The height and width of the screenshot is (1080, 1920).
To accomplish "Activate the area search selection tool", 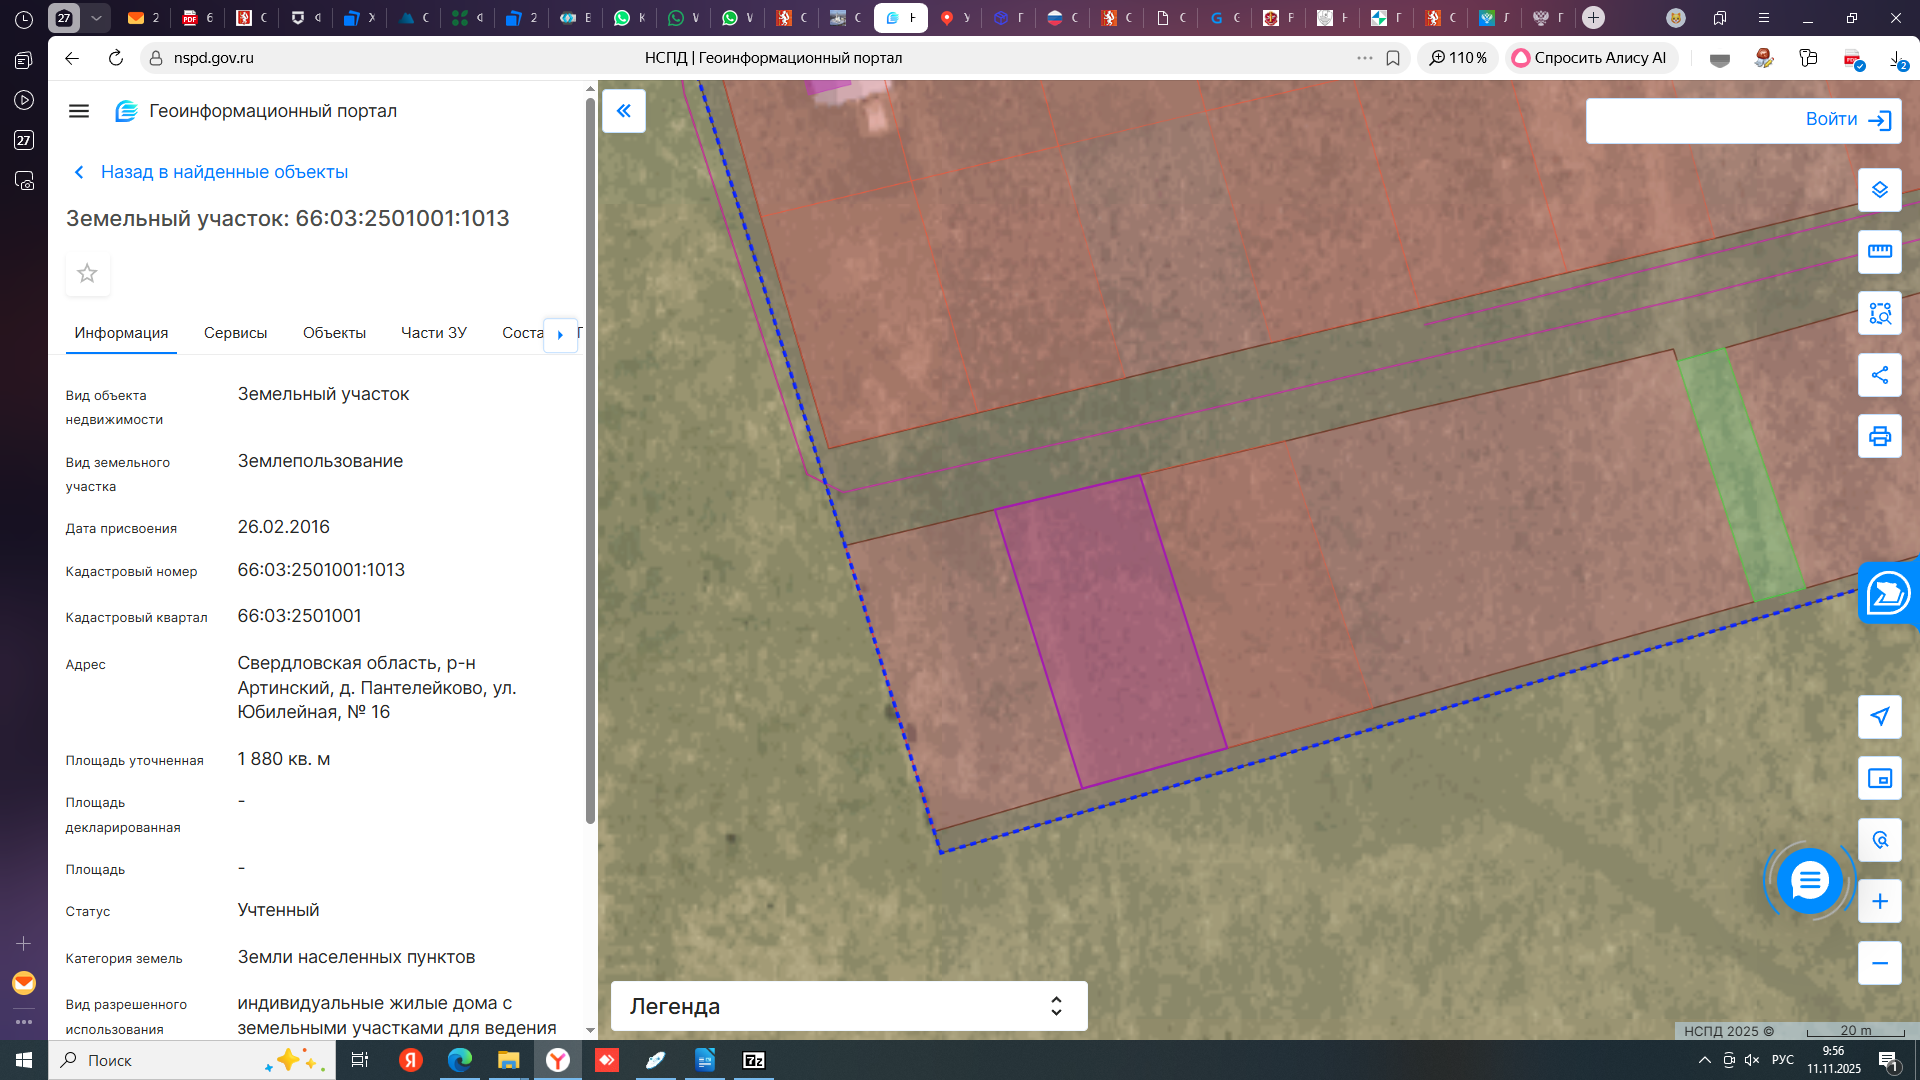I will 1879,314.
